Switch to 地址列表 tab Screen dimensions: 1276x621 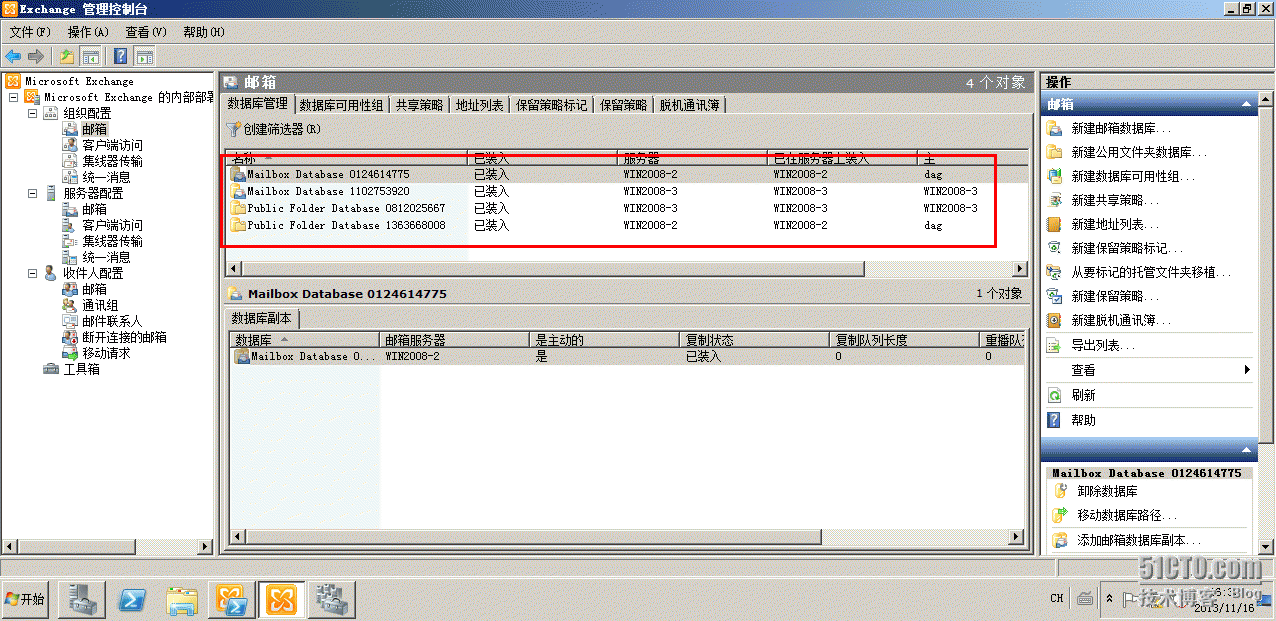(479, 105)
